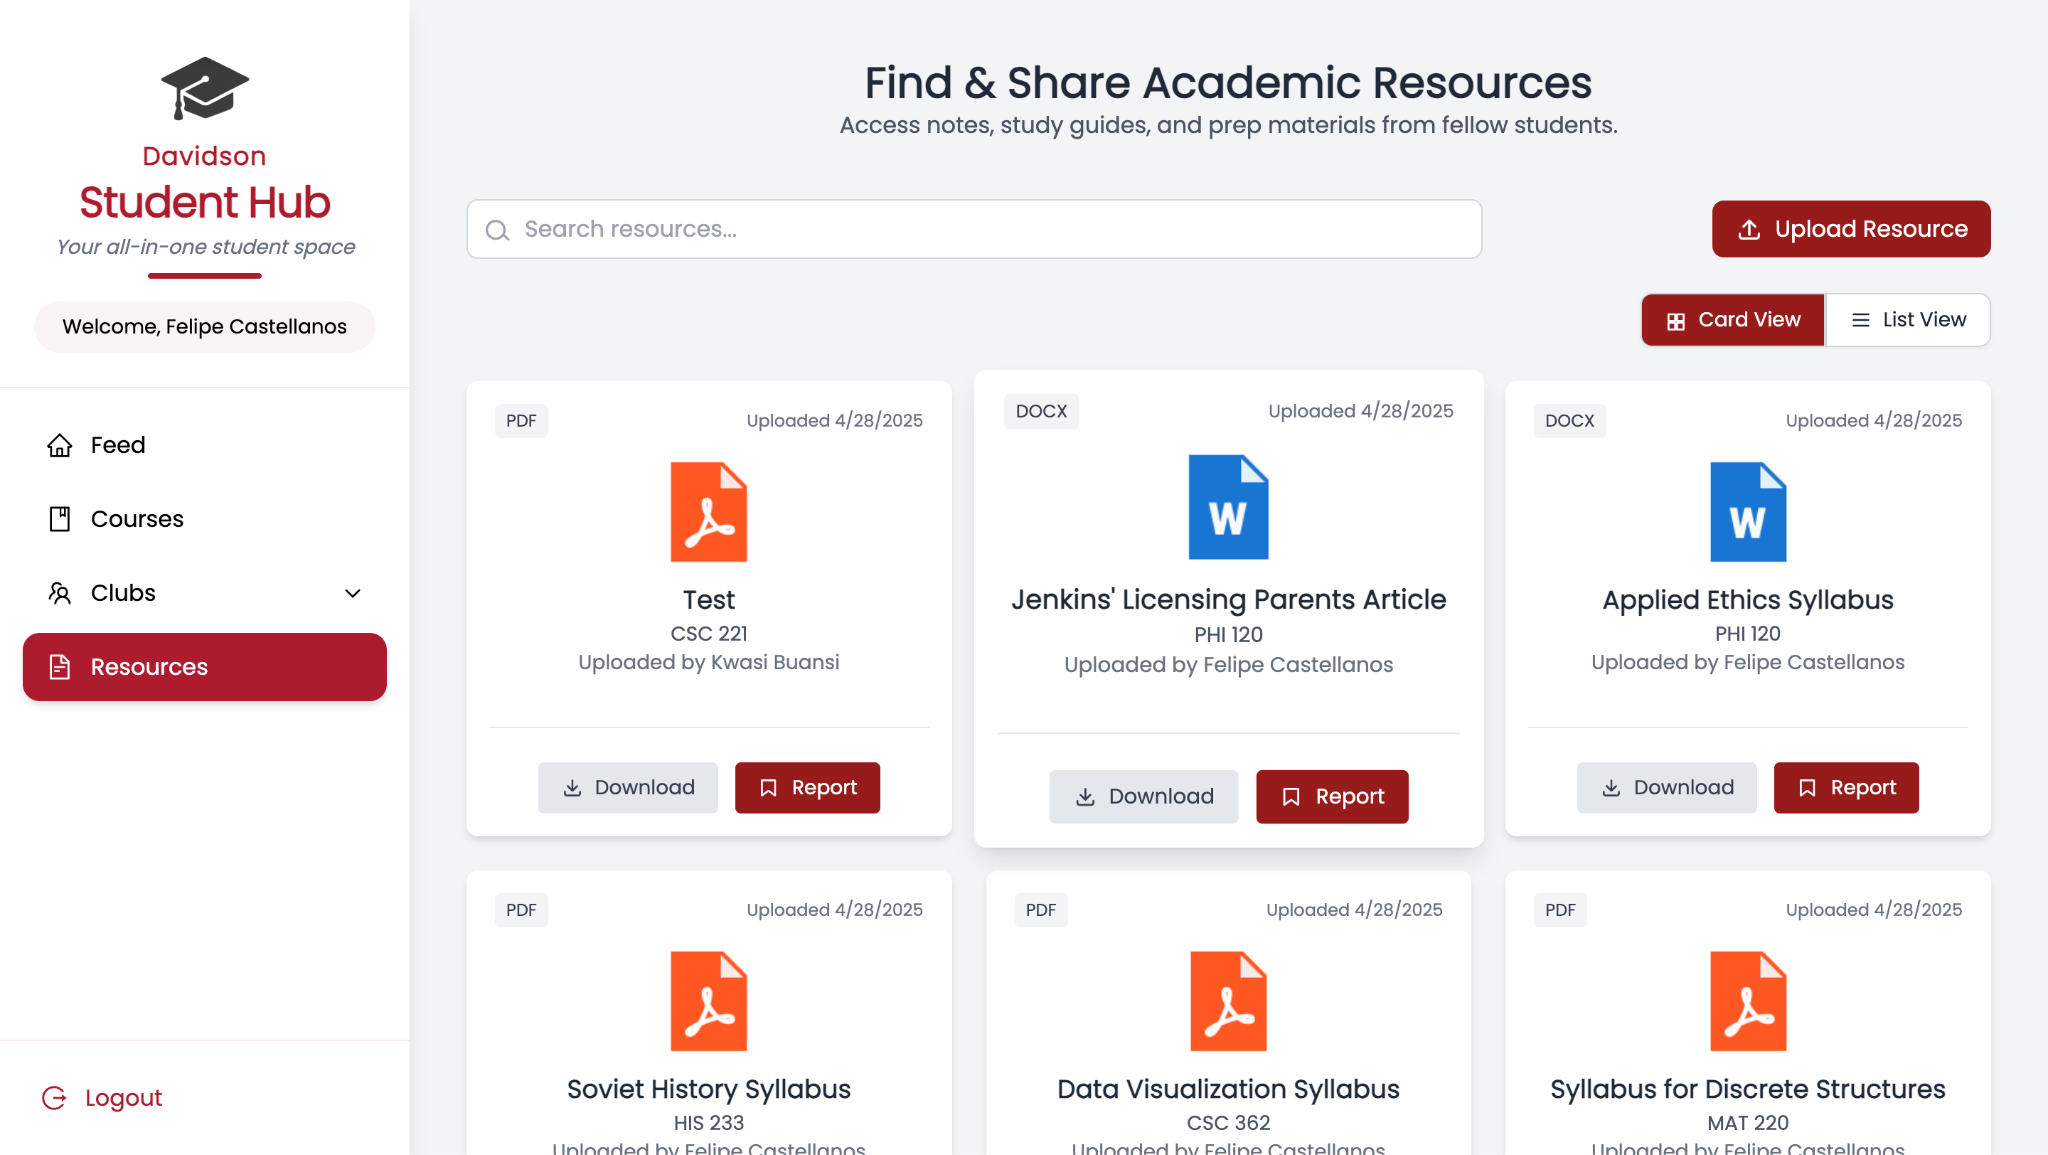Click the Data Visualization Syllabus title

pos(1228,1089)
